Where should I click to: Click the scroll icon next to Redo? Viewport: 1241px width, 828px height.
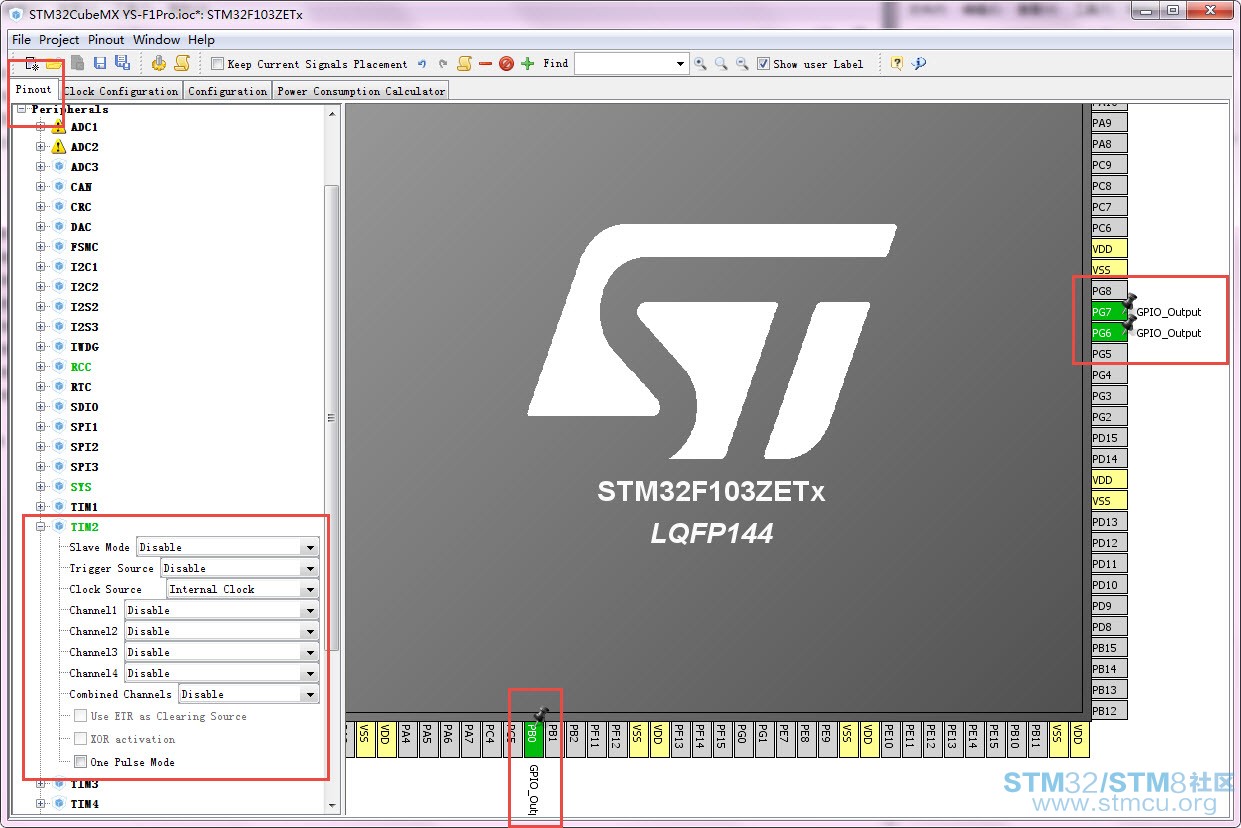[464, 64]
